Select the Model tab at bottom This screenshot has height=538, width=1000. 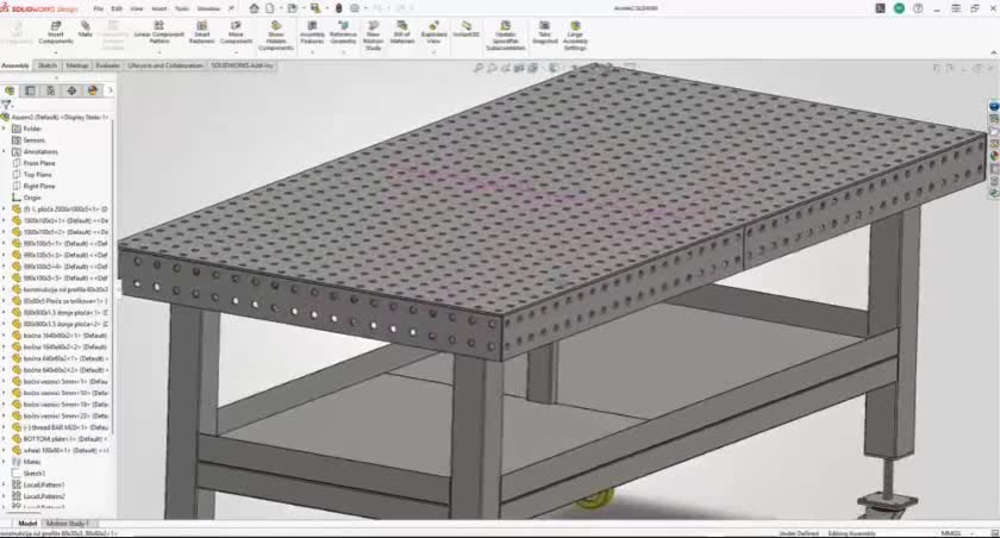tap(27, 523)
